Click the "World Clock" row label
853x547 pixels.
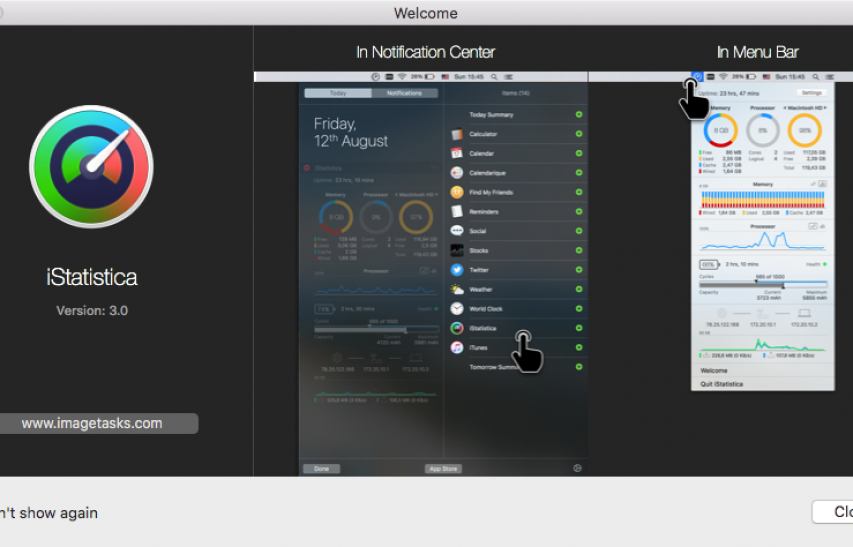[x=486, y=309]
